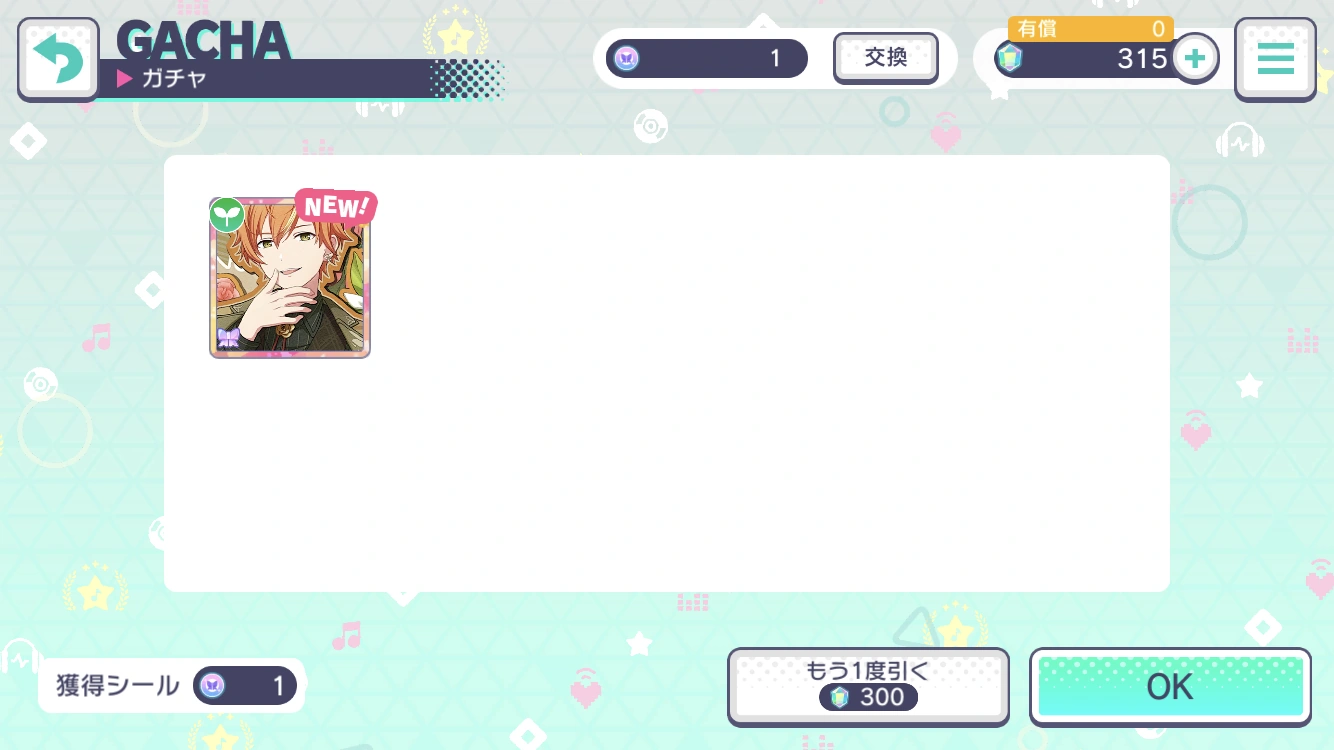Image resolution: width=1334 pixels, height=750 pixels.
Task: Open the hamburger menu
Action: tap(1275, 59)
